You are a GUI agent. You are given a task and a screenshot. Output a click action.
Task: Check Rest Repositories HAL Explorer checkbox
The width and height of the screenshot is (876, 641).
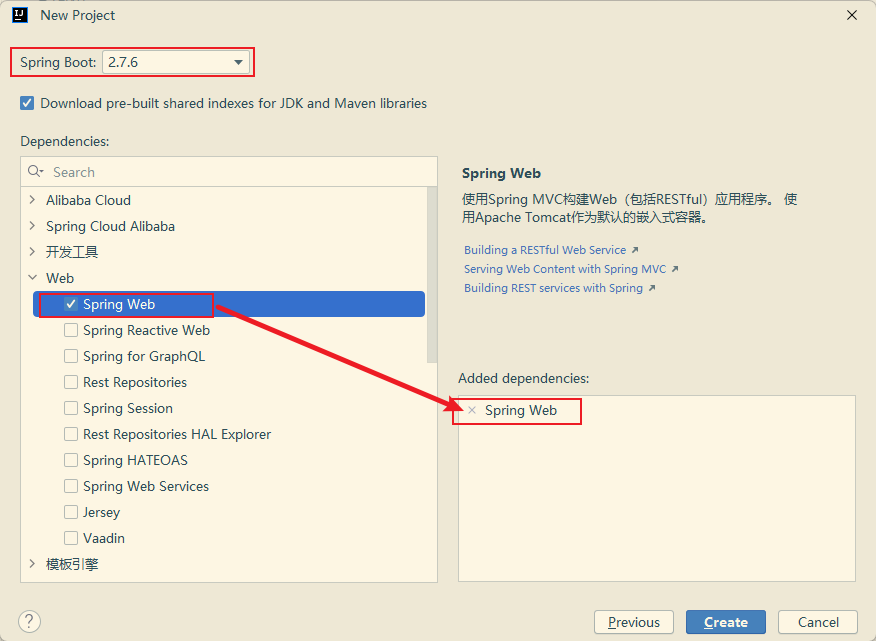71,434
